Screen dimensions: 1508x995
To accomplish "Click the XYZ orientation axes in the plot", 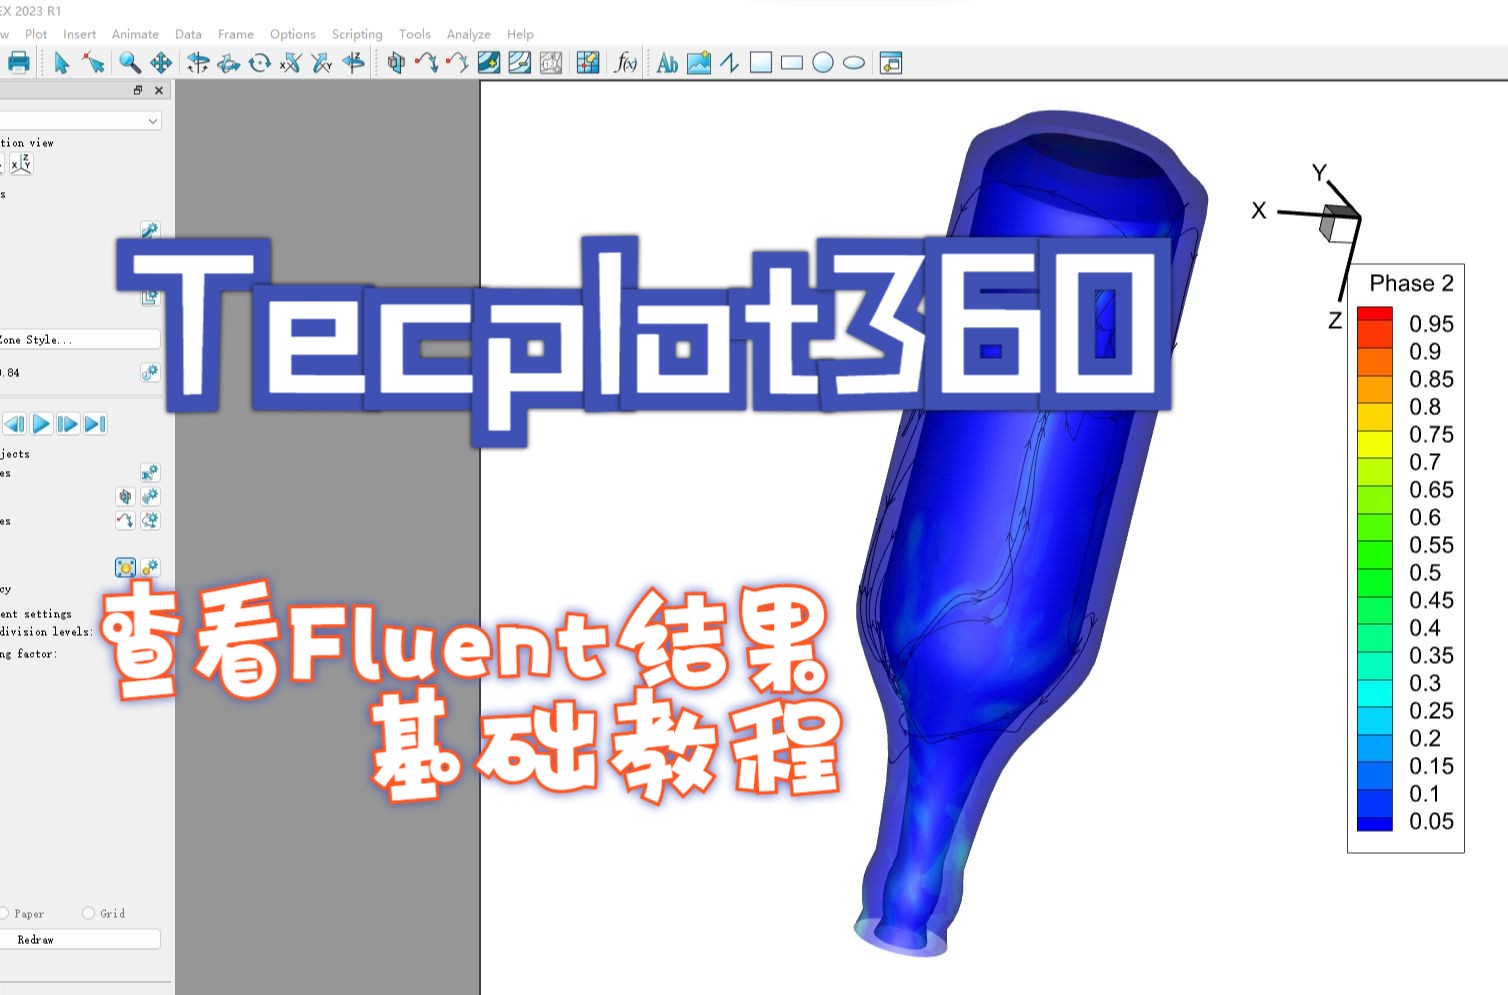I will [x=1318, y=245].
